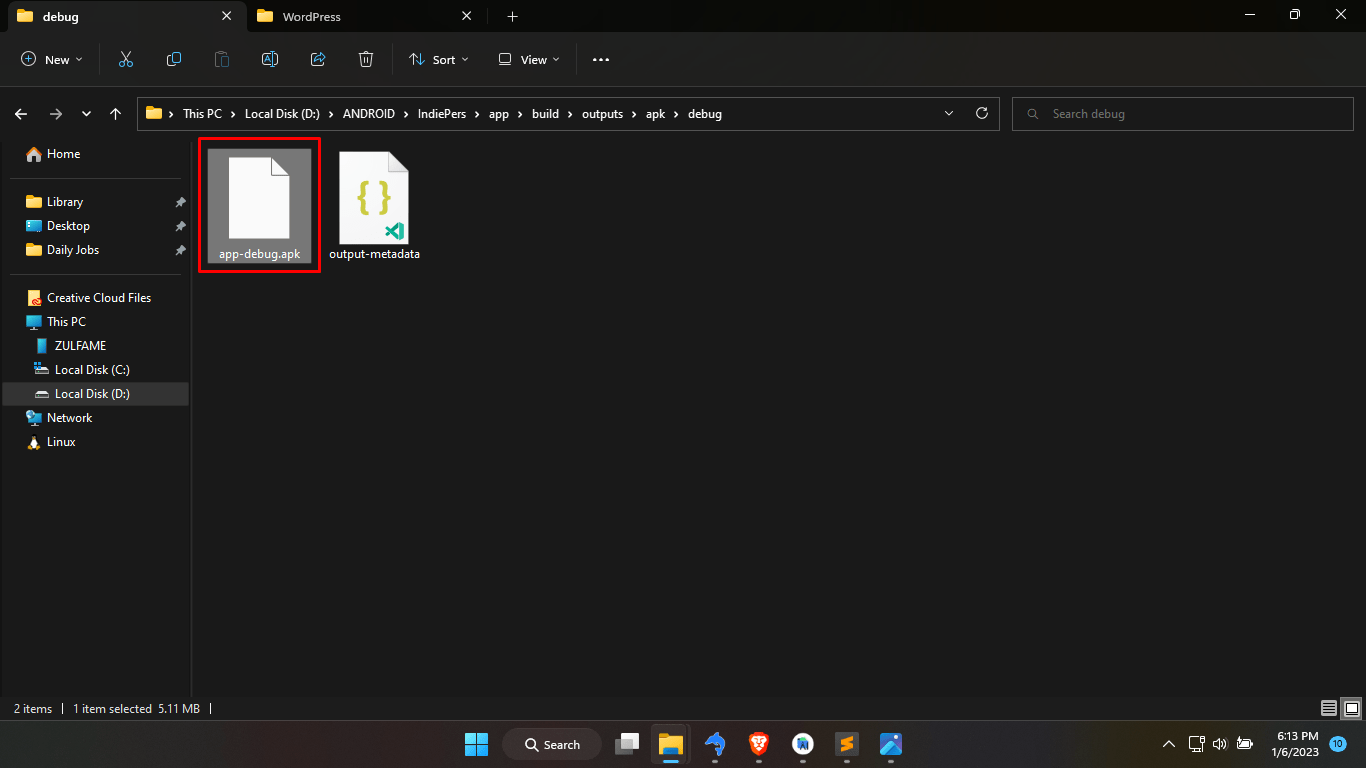The image size is (1366, 768).
Task: Open the View dropdown
Action: pyautogui.click(x=527, y=59)
